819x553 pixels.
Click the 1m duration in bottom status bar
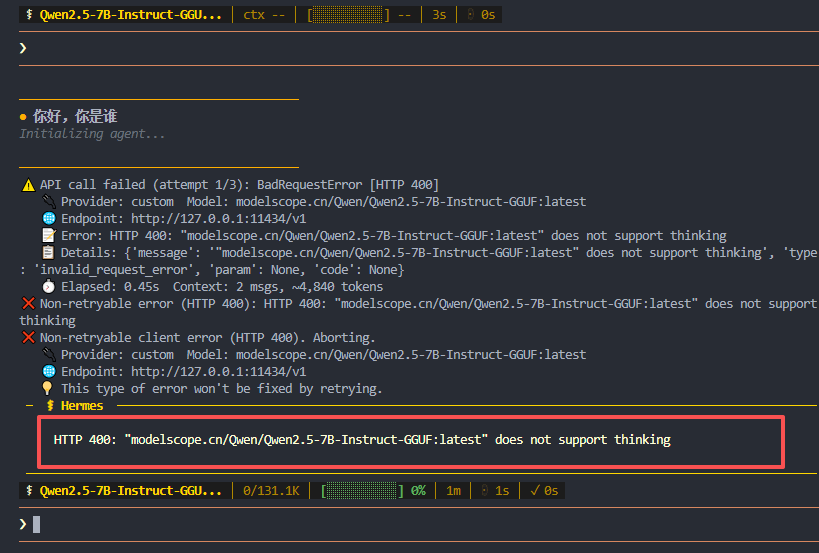point(453,491)
